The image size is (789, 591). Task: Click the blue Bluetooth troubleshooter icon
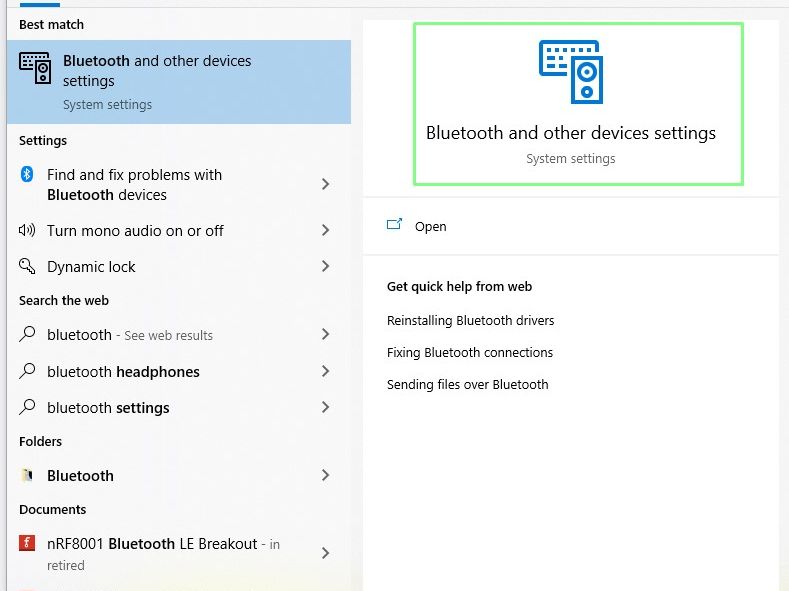click(27, 175)
